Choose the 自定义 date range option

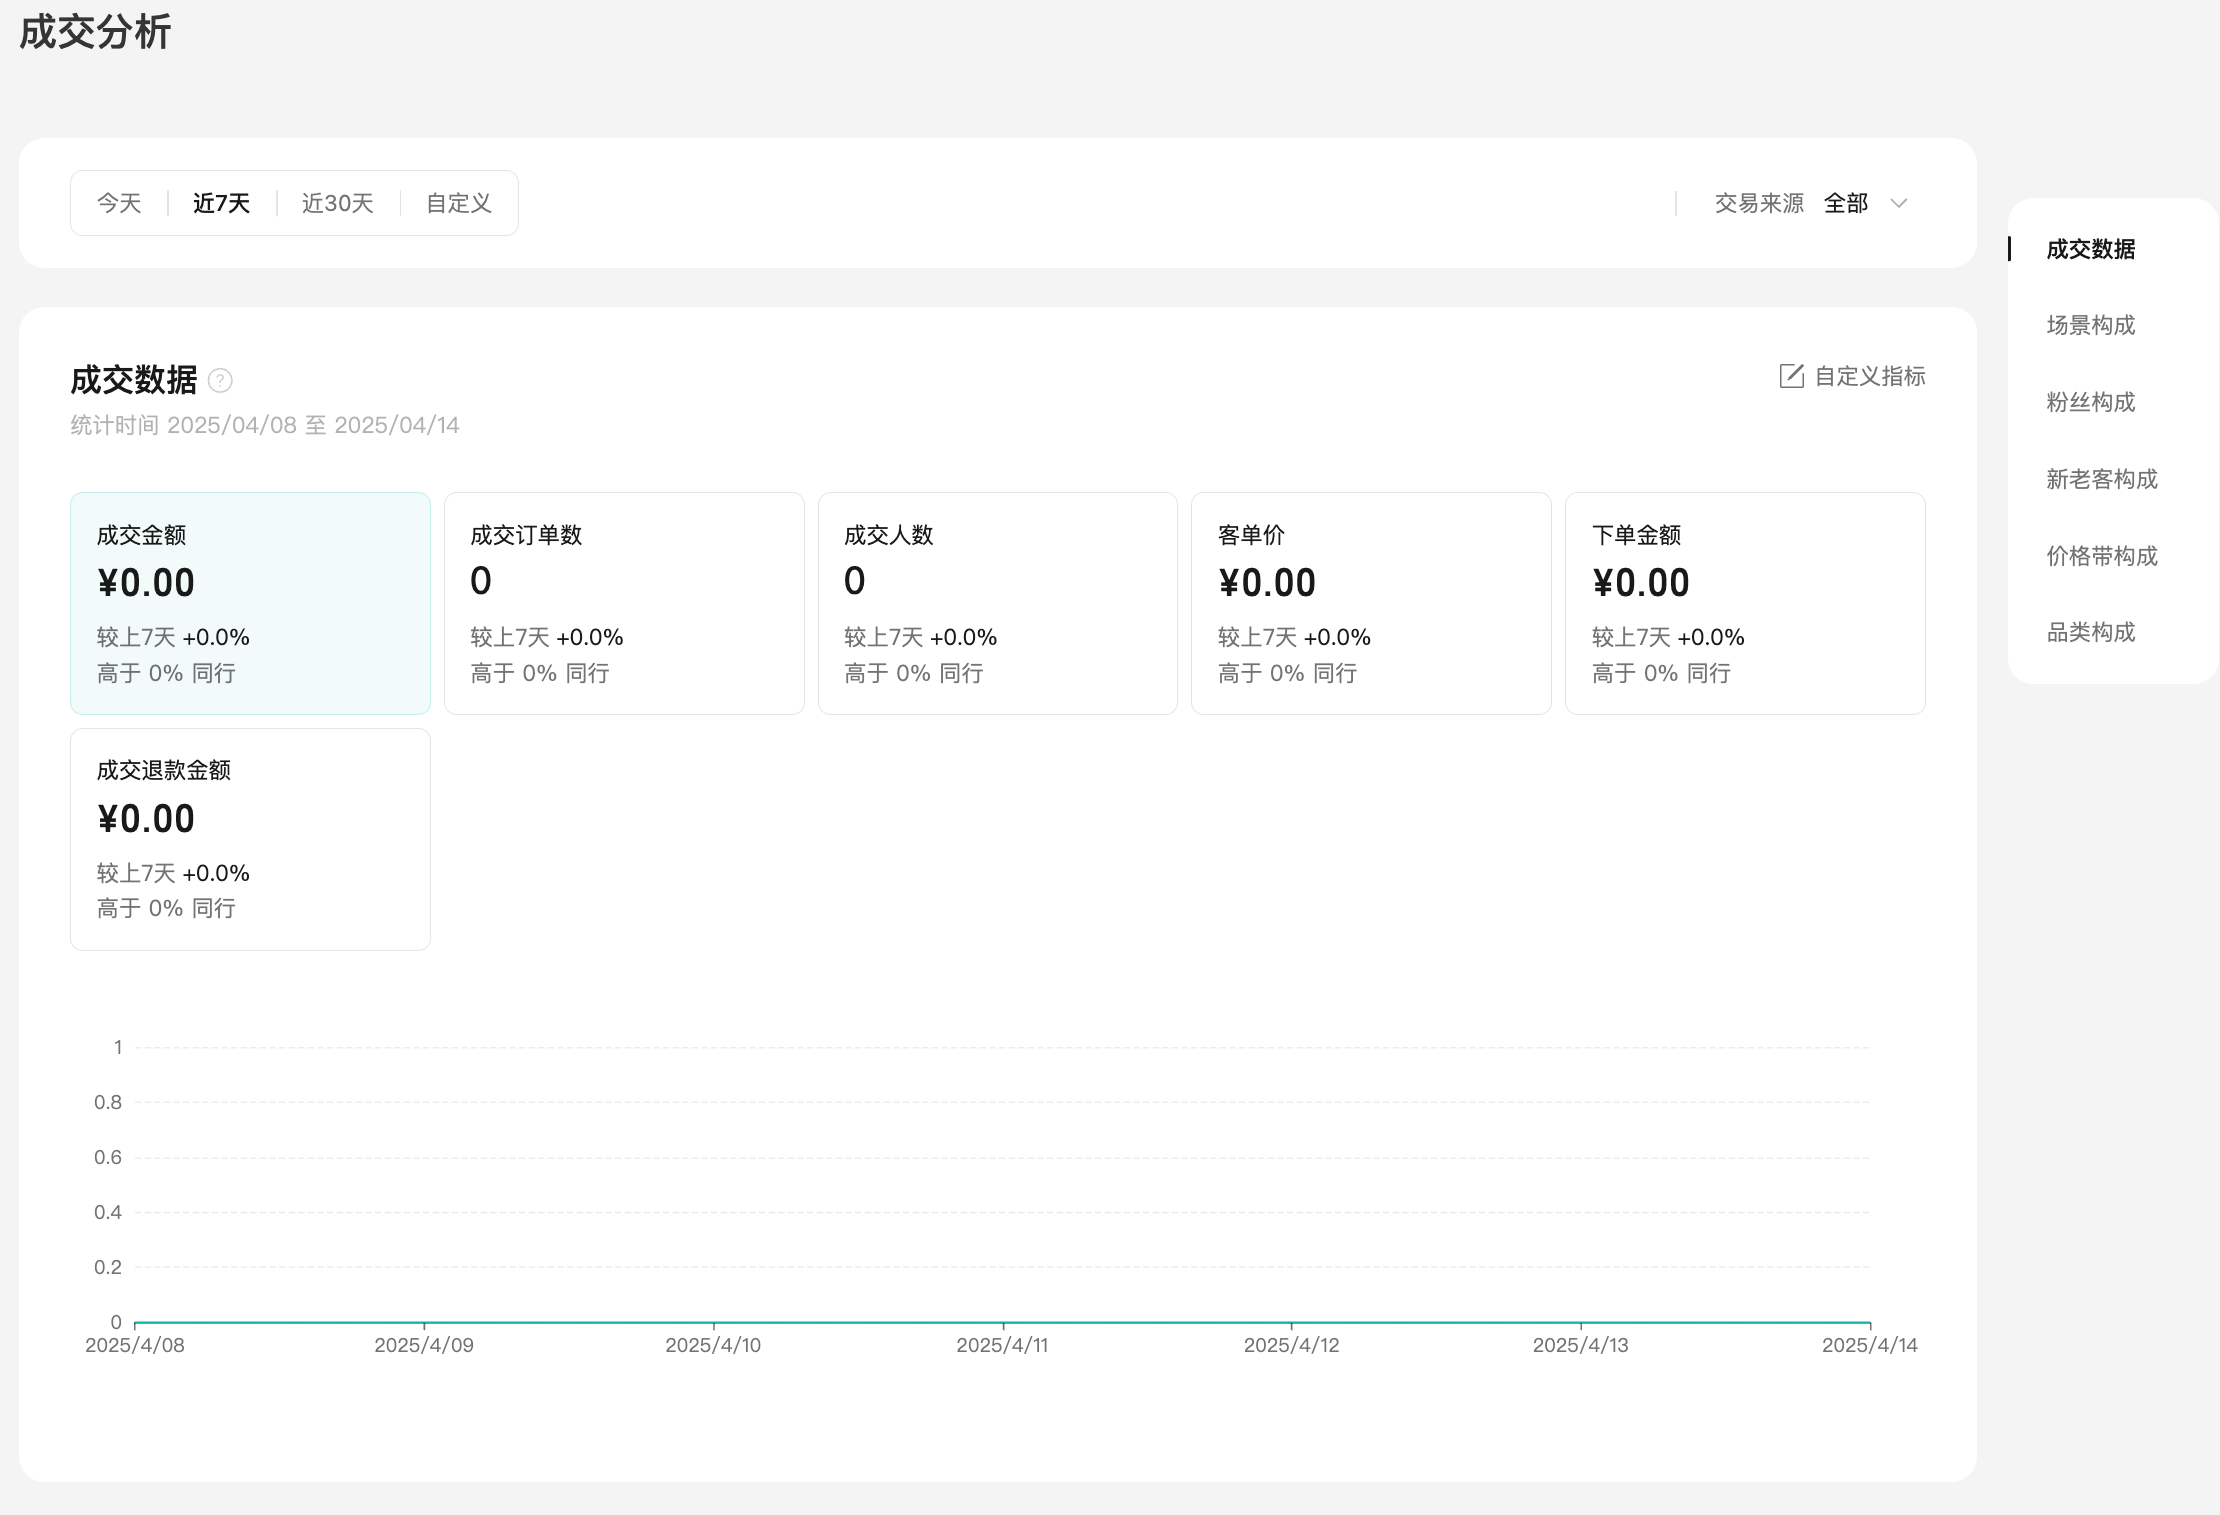coord(459,203)
